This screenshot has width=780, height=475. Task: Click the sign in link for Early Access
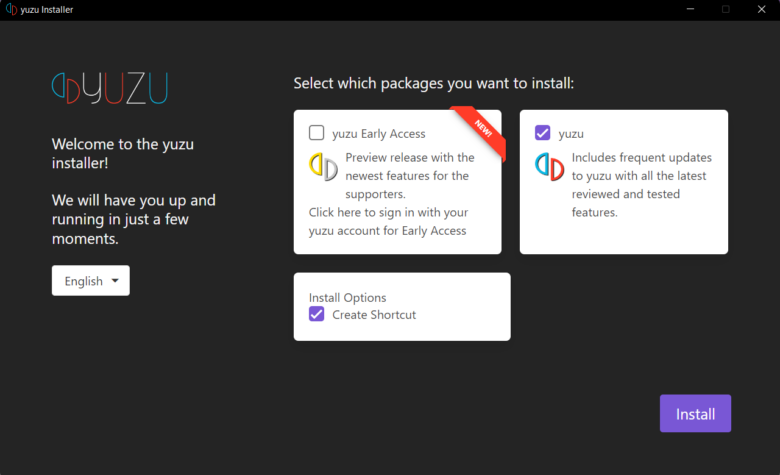388,221
